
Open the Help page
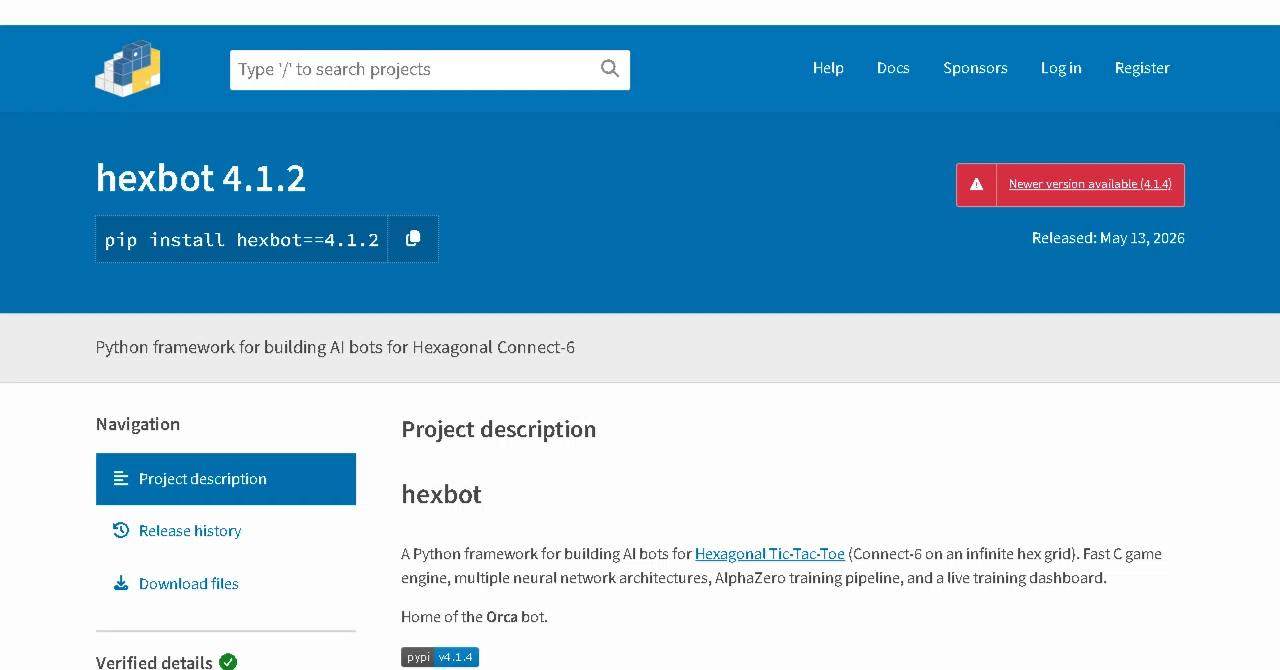(828, 68)
